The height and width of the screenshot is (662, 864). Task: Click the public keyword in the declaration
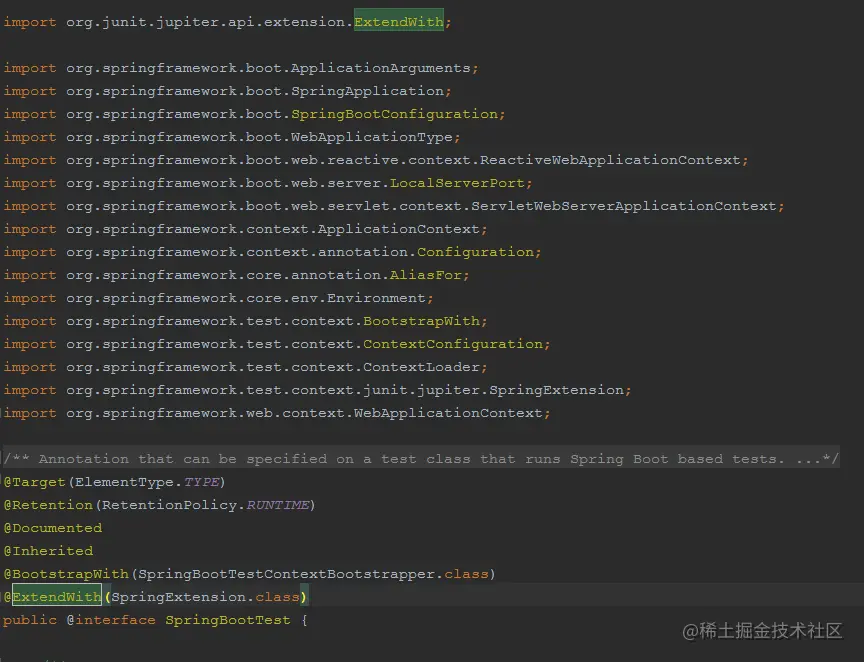(30, 620)
